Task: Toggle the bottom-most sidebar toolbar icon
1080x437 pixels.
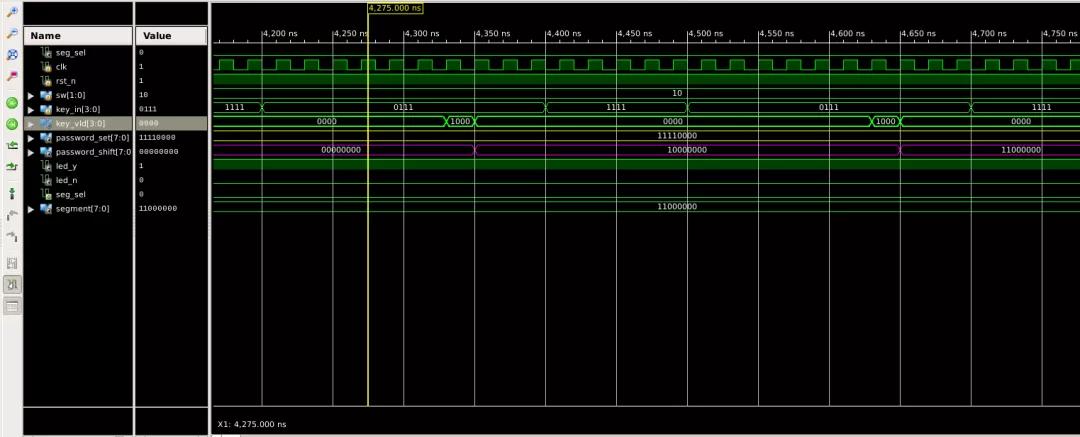Action: [x=12, y=307]
